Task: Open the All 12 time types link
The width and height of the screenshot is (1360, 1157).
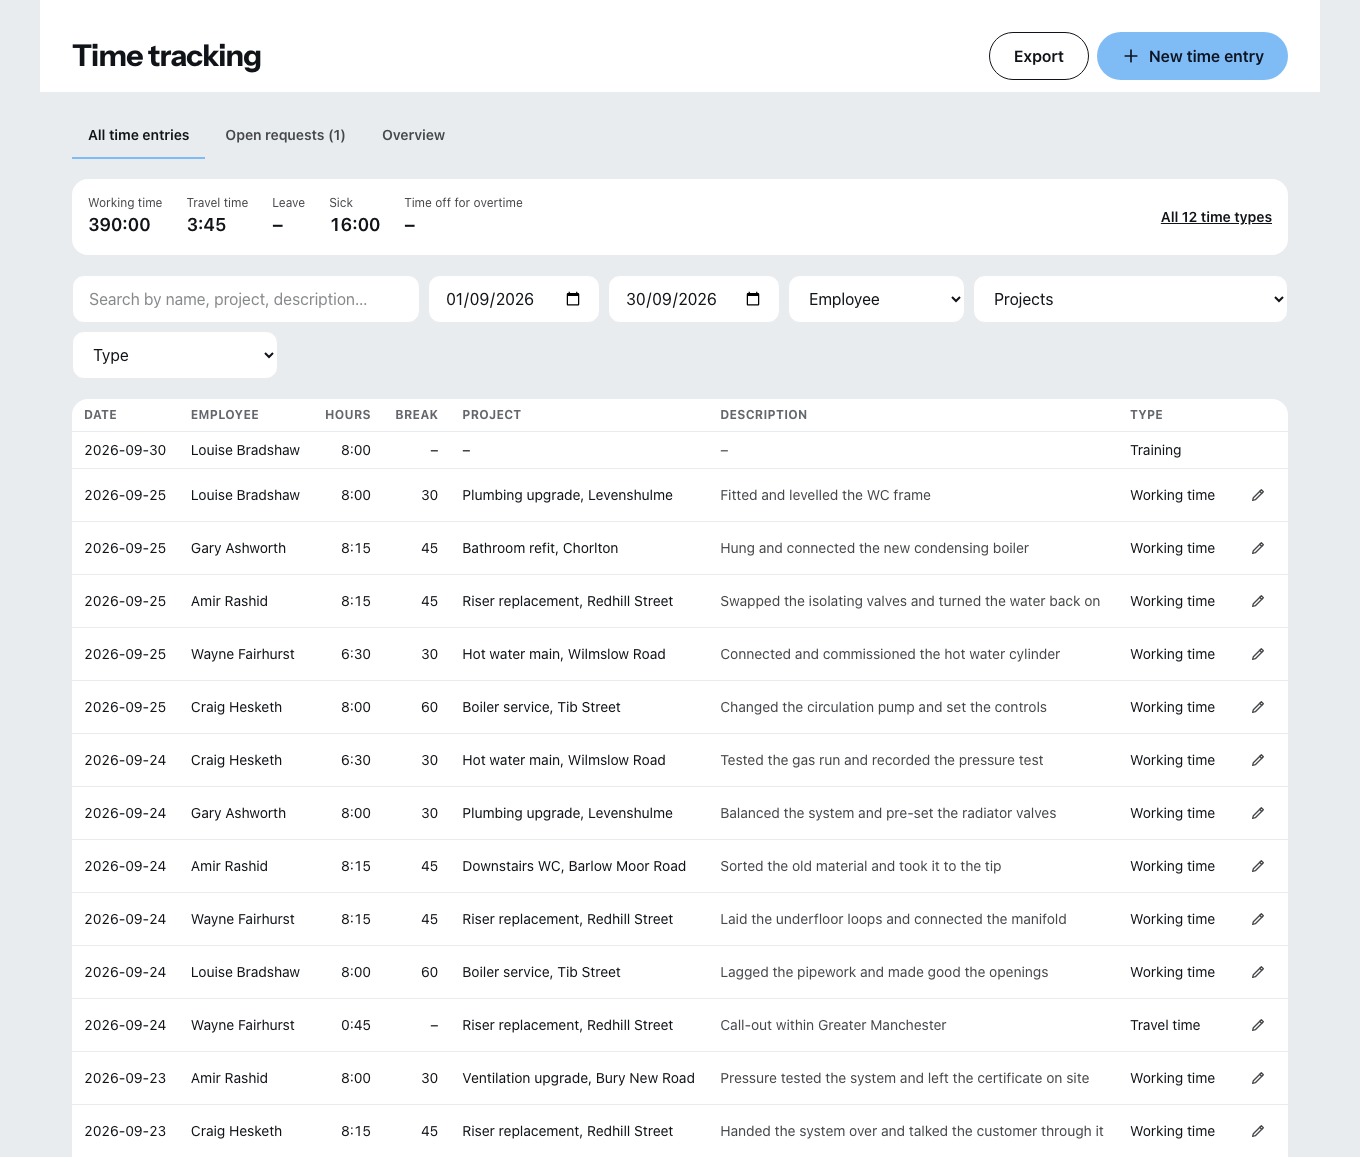Action: pos(1216,217)
